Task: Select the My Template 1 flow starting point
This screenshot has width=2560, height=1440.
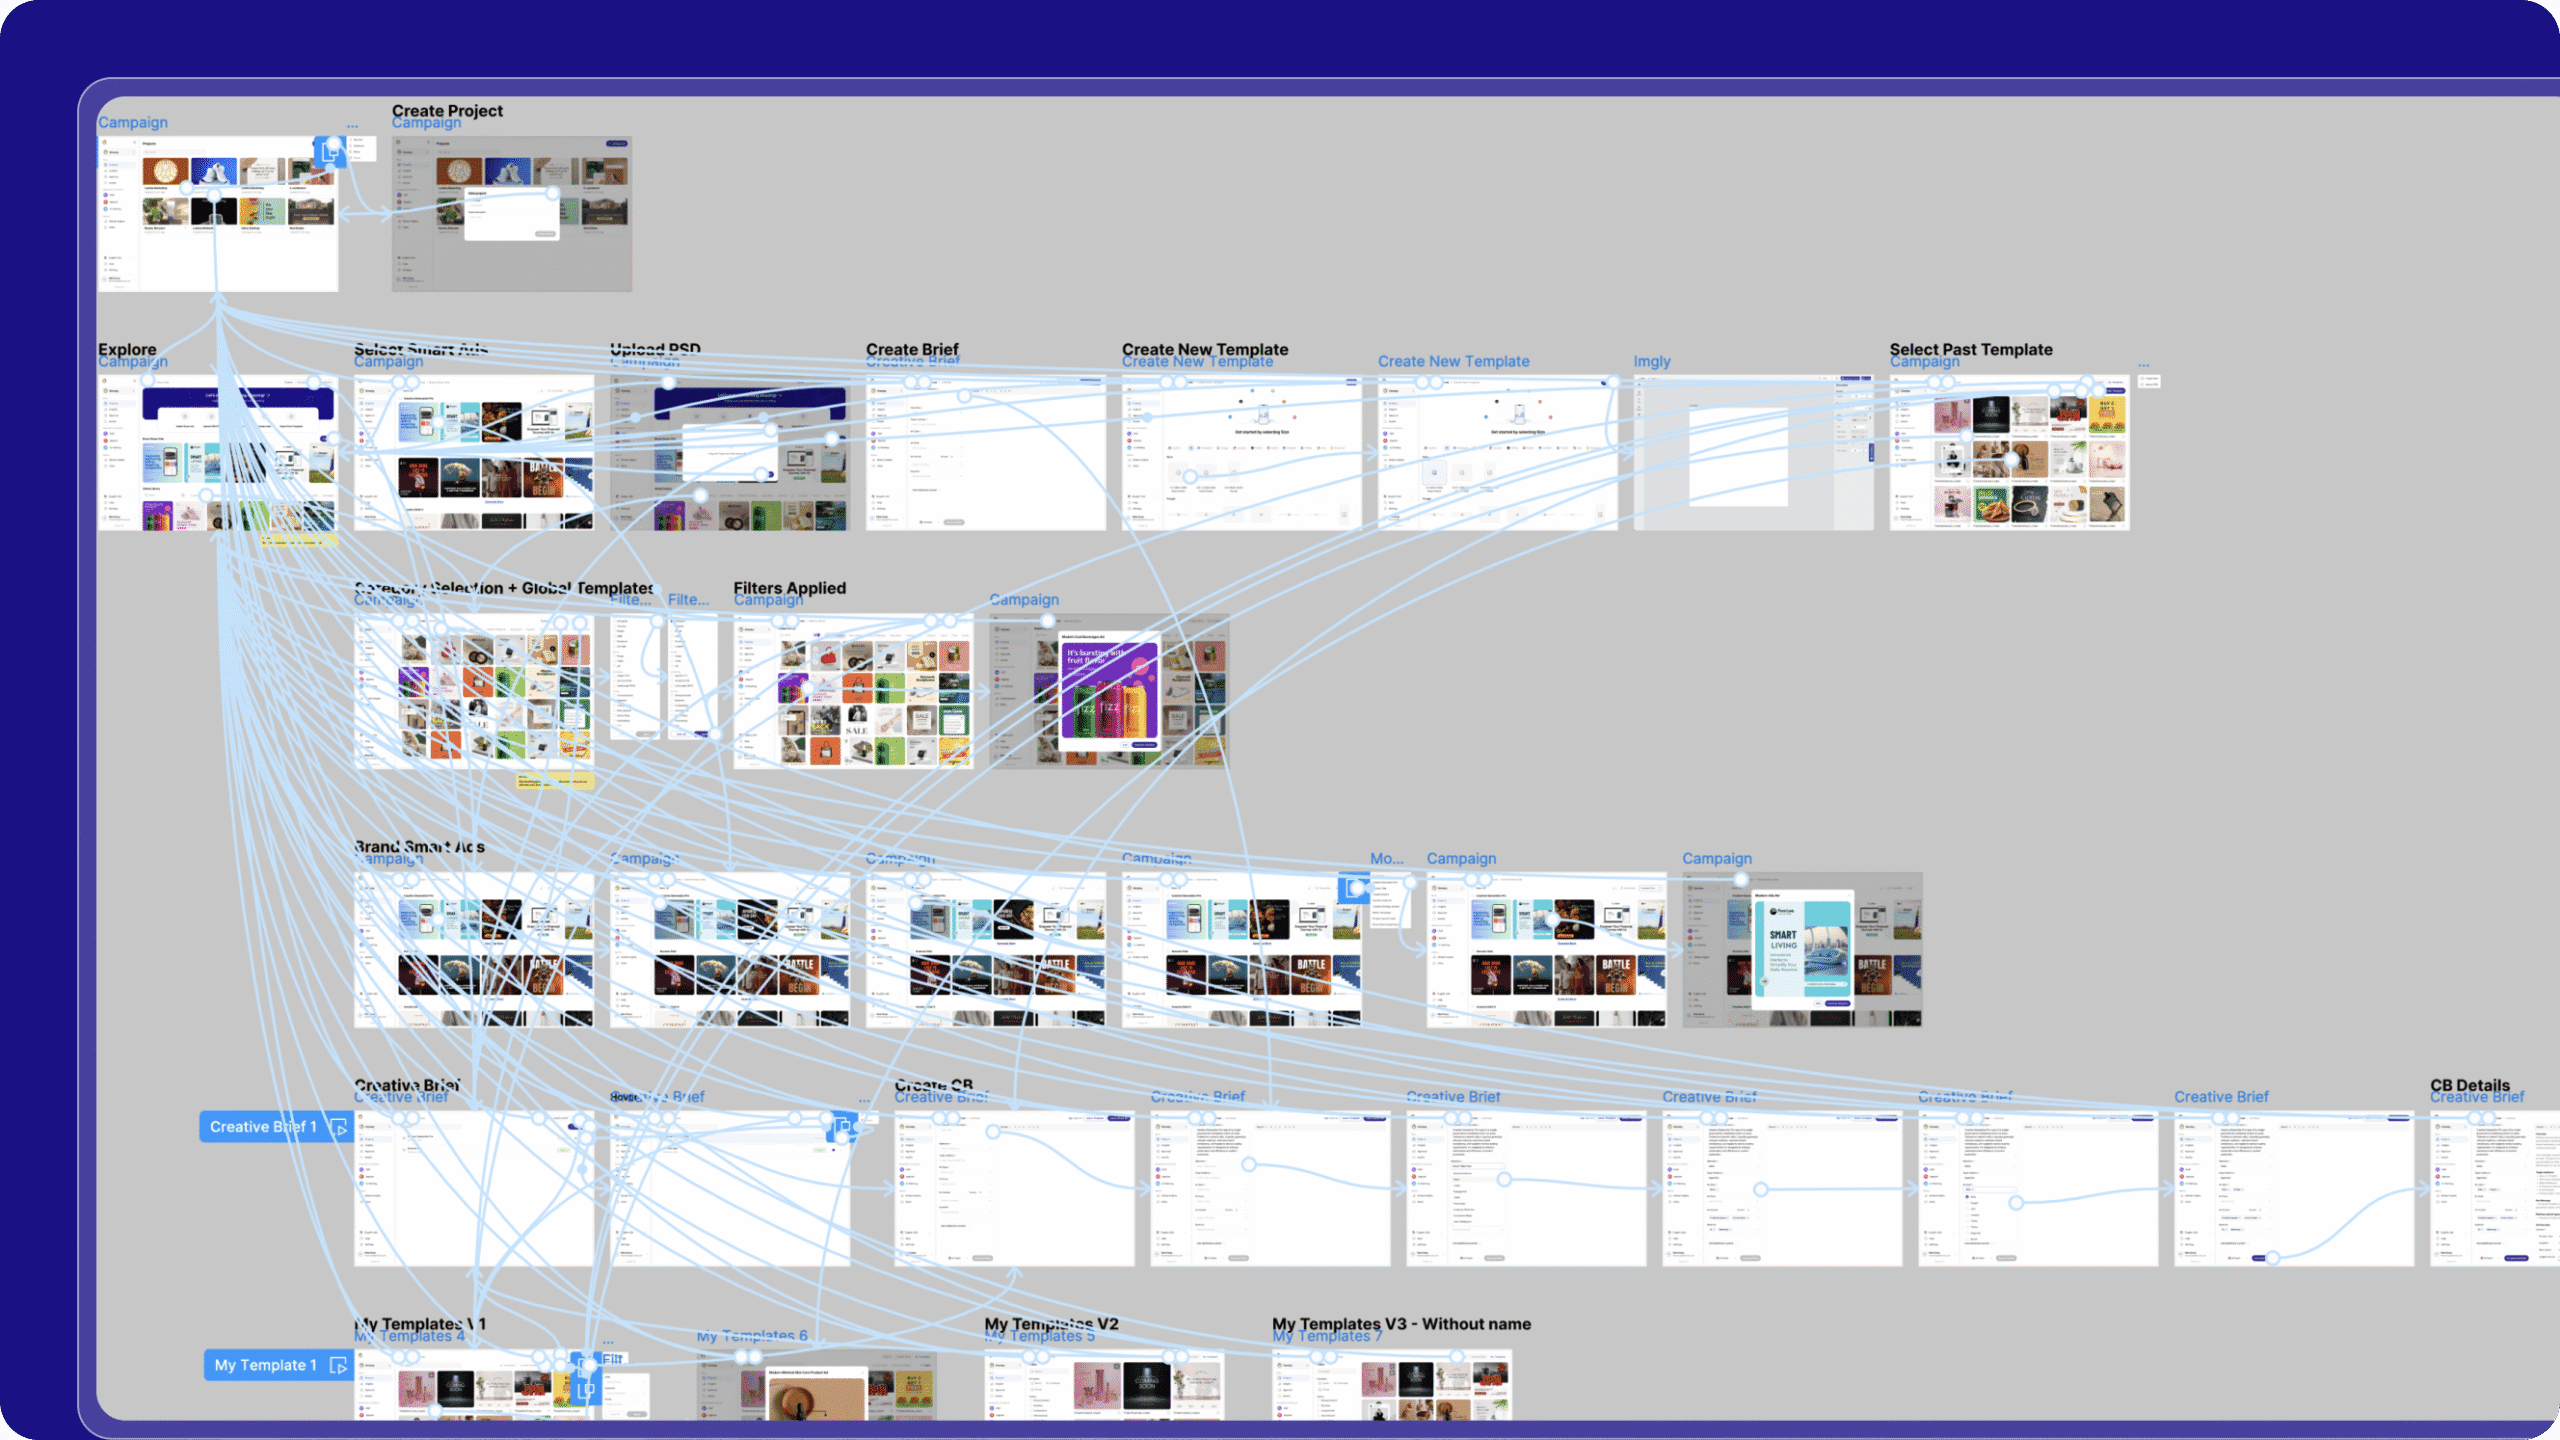Action: pyautogui.click(x=265, y=1365)
